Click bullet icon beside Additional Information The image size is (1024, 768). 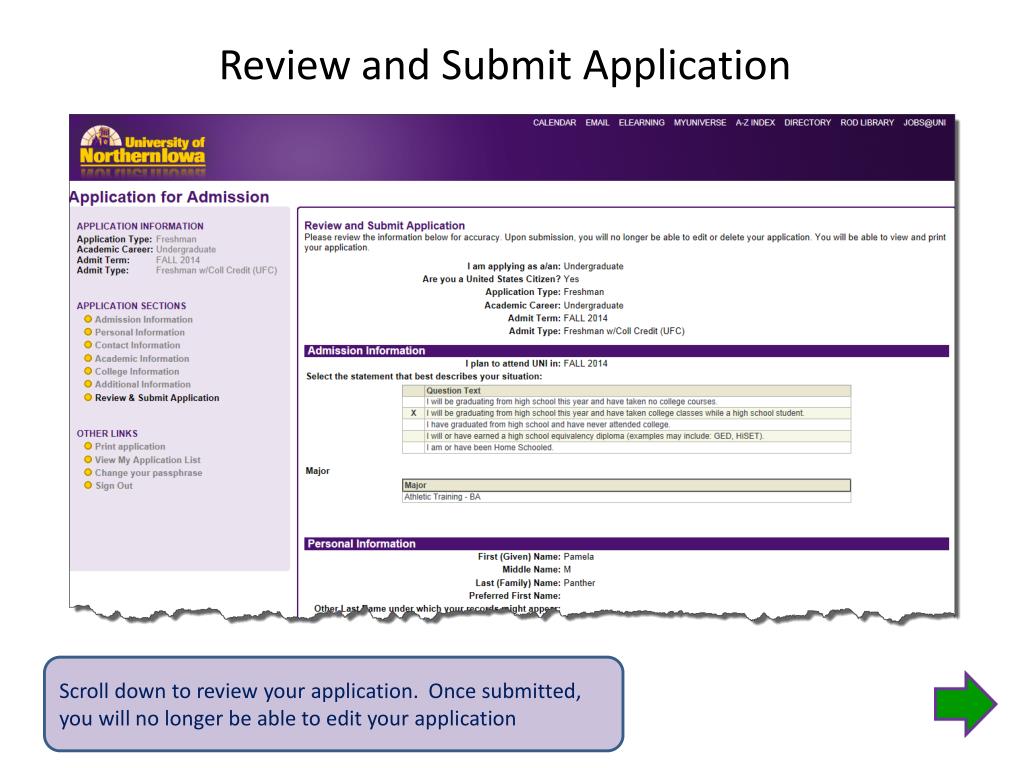pos(88,384)
